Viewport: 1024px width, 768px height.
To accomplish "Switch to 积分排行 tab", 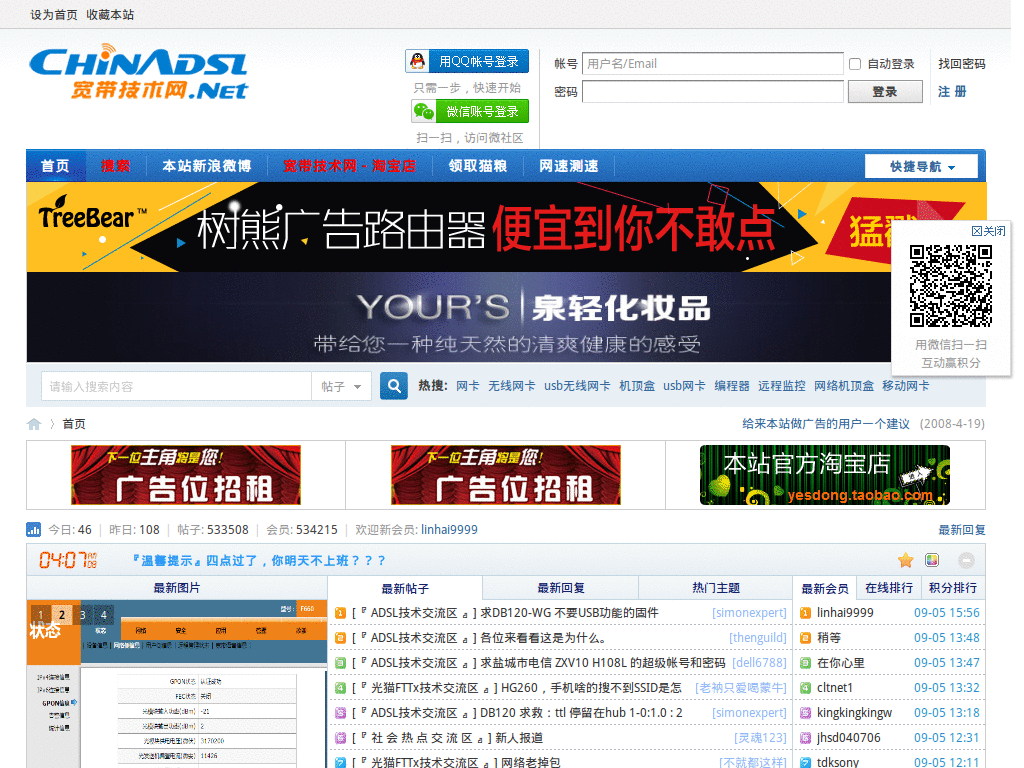I will pyautogui.click(x=953, y=588).
